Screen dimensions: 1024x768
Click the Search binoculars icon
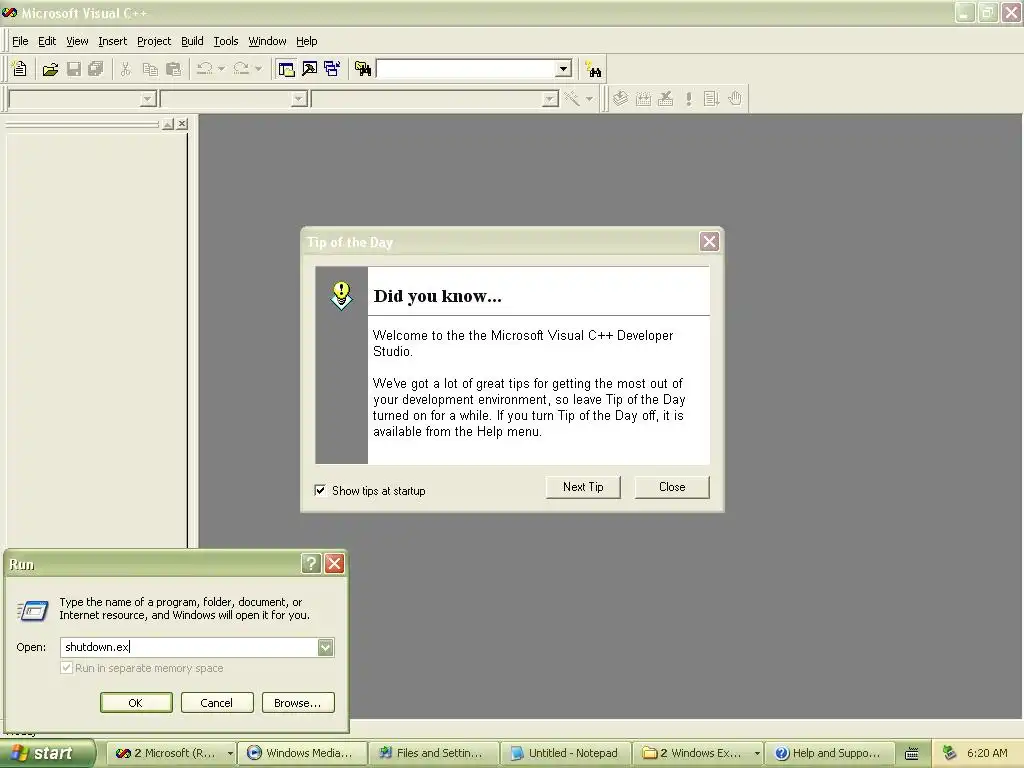coord(593,69)
